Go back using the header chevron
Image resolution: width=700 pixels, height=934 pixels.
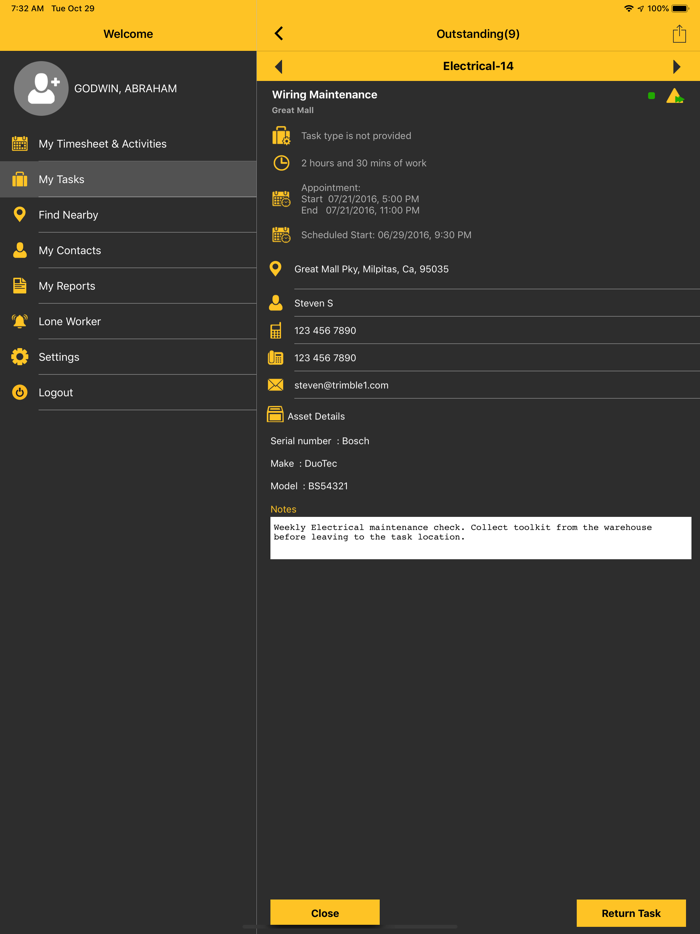[279, 33]
